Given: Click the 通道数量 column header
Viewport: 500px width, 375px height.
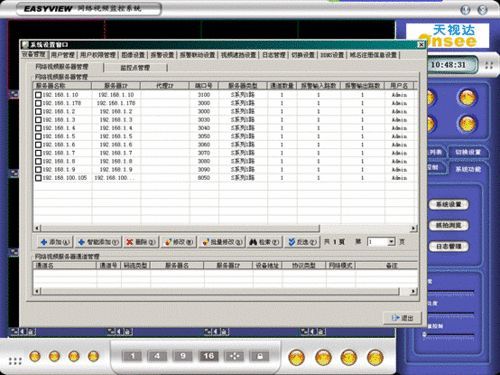Looking at the screenshot, I should [x=282, y=86].
